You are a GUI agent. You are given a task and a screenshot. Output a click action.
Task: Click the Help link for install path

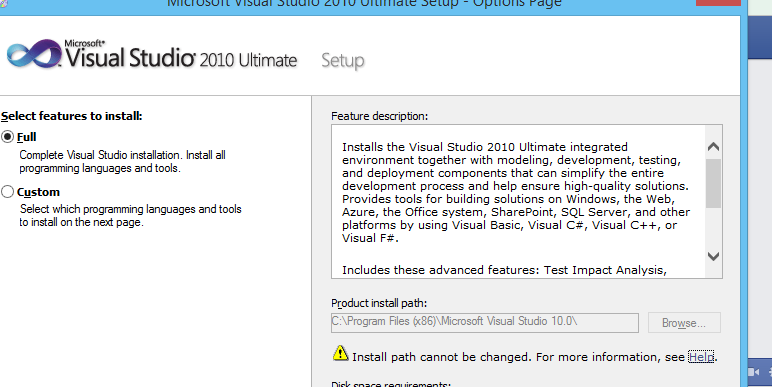701,356
